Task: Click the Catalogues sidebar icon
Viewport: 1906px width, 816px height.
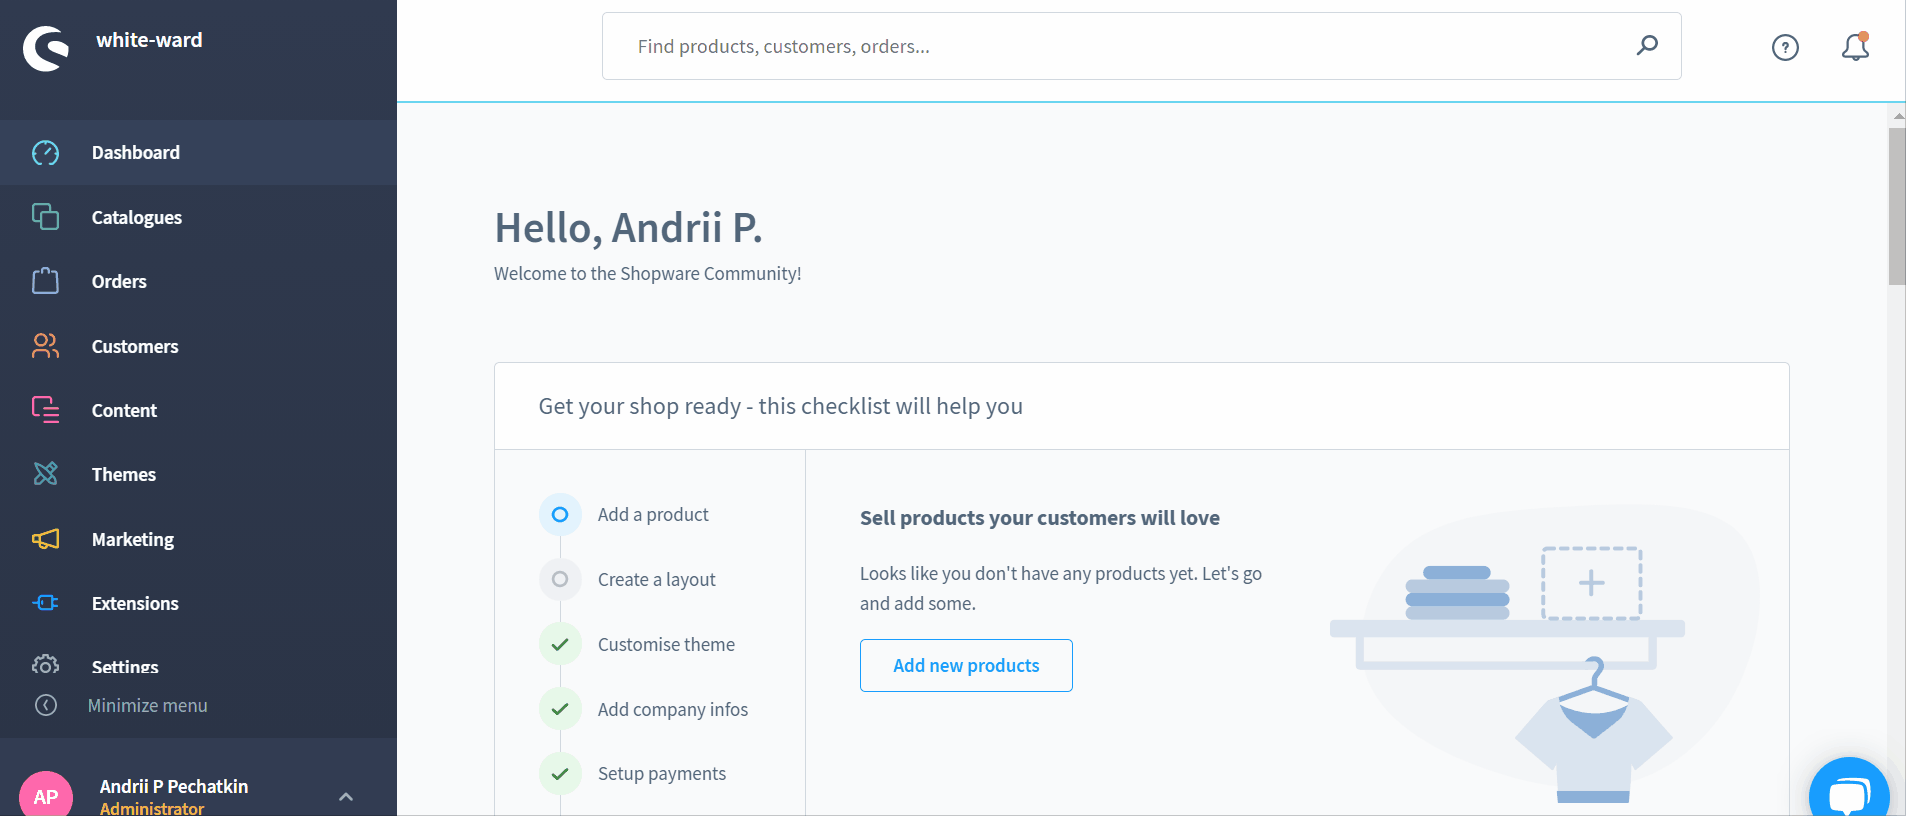Action: 45,217
